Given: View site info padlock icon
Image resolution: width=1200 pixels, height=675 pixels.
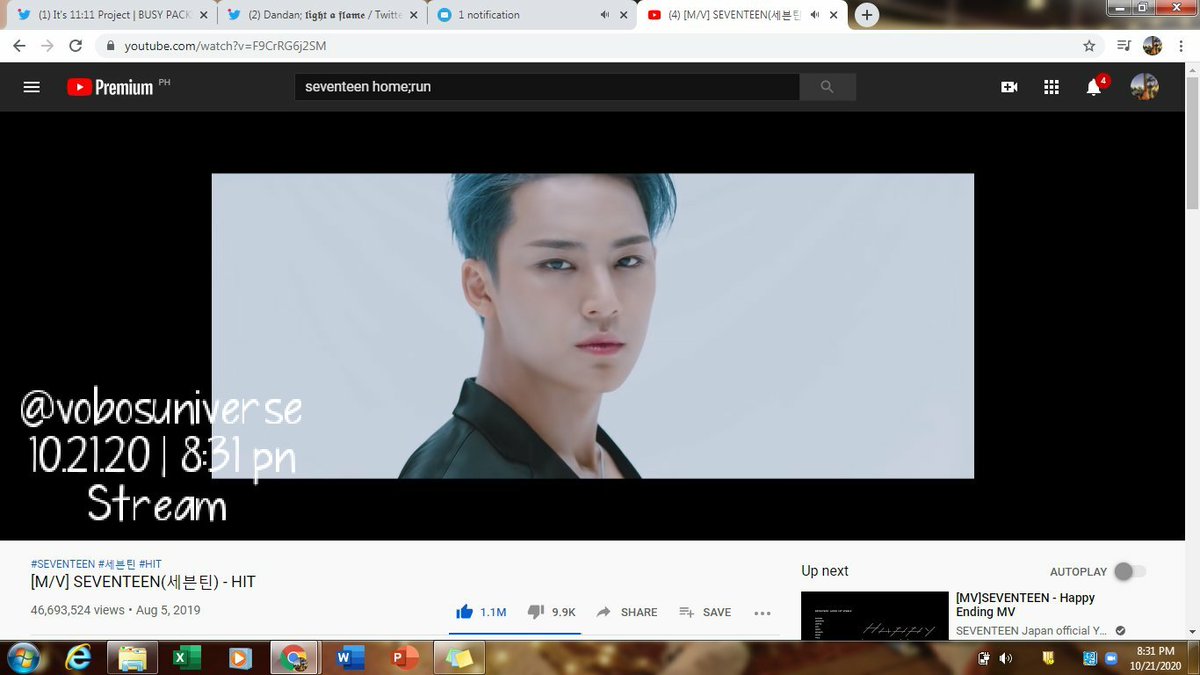Looking at the screenshot, I should 110,46.
